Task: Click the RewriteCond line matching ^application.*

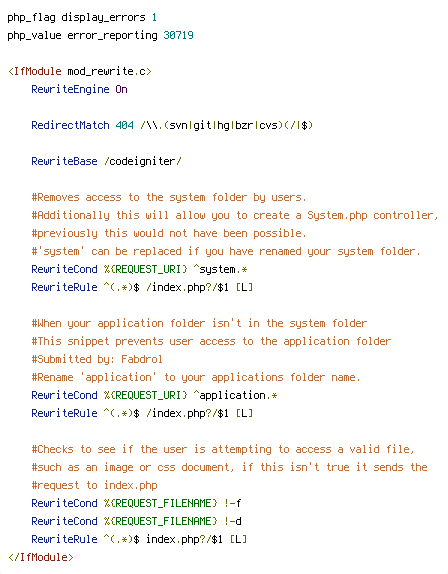Action: (x=154, y=395)
